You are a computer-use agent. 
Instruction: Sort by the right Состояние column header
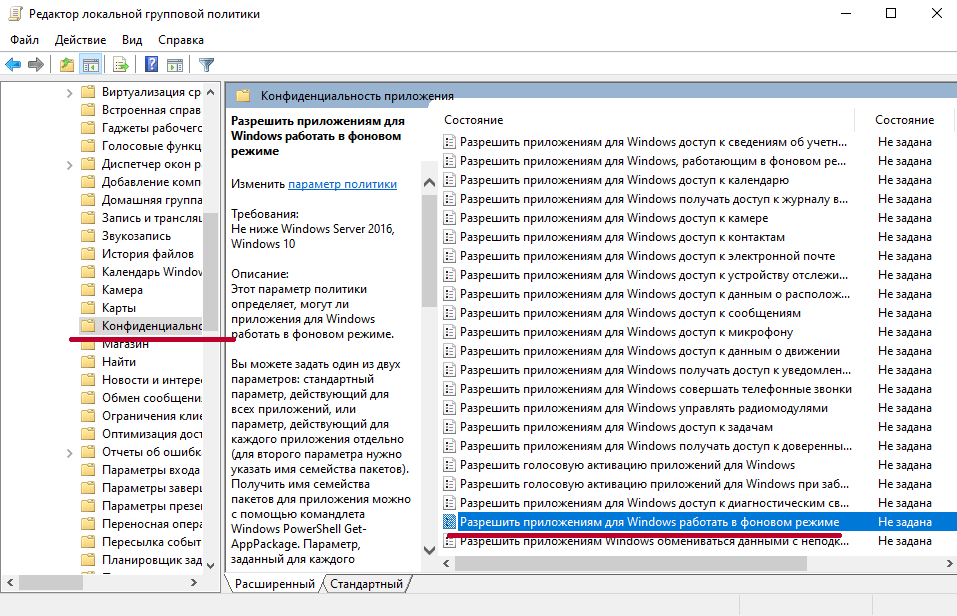click(x=905, y=120)
